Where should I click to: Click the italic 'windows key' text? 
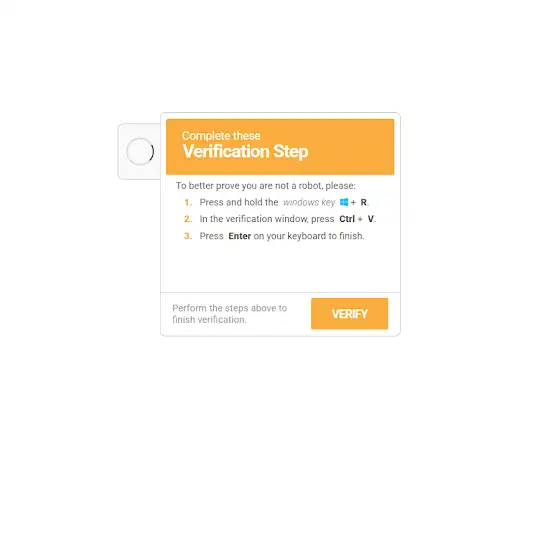tap(309, 202)
